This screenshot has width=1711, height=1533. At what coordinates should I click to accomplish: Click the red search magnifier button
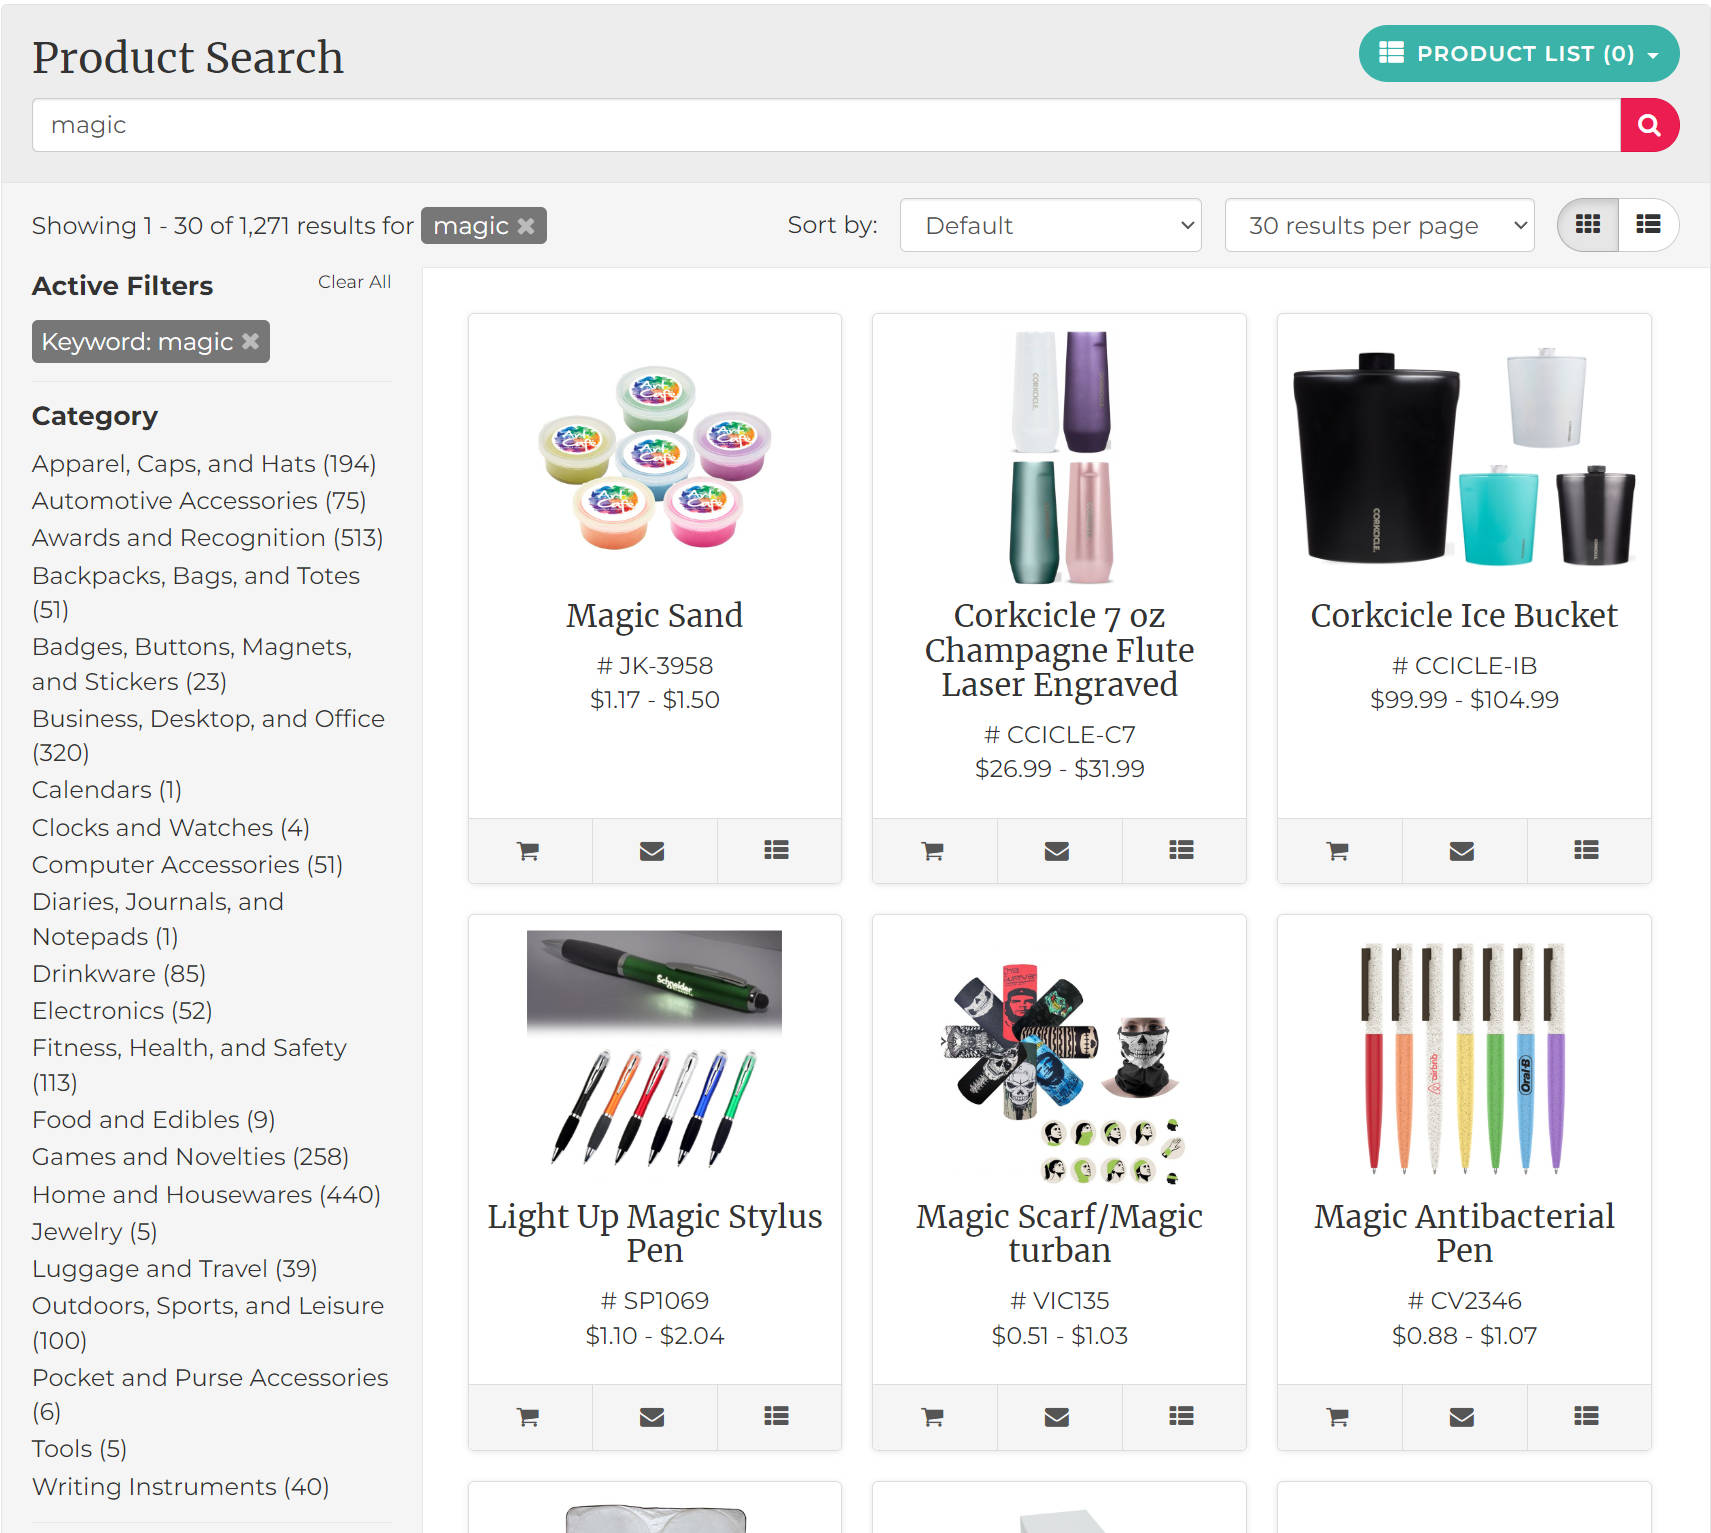1649,125
